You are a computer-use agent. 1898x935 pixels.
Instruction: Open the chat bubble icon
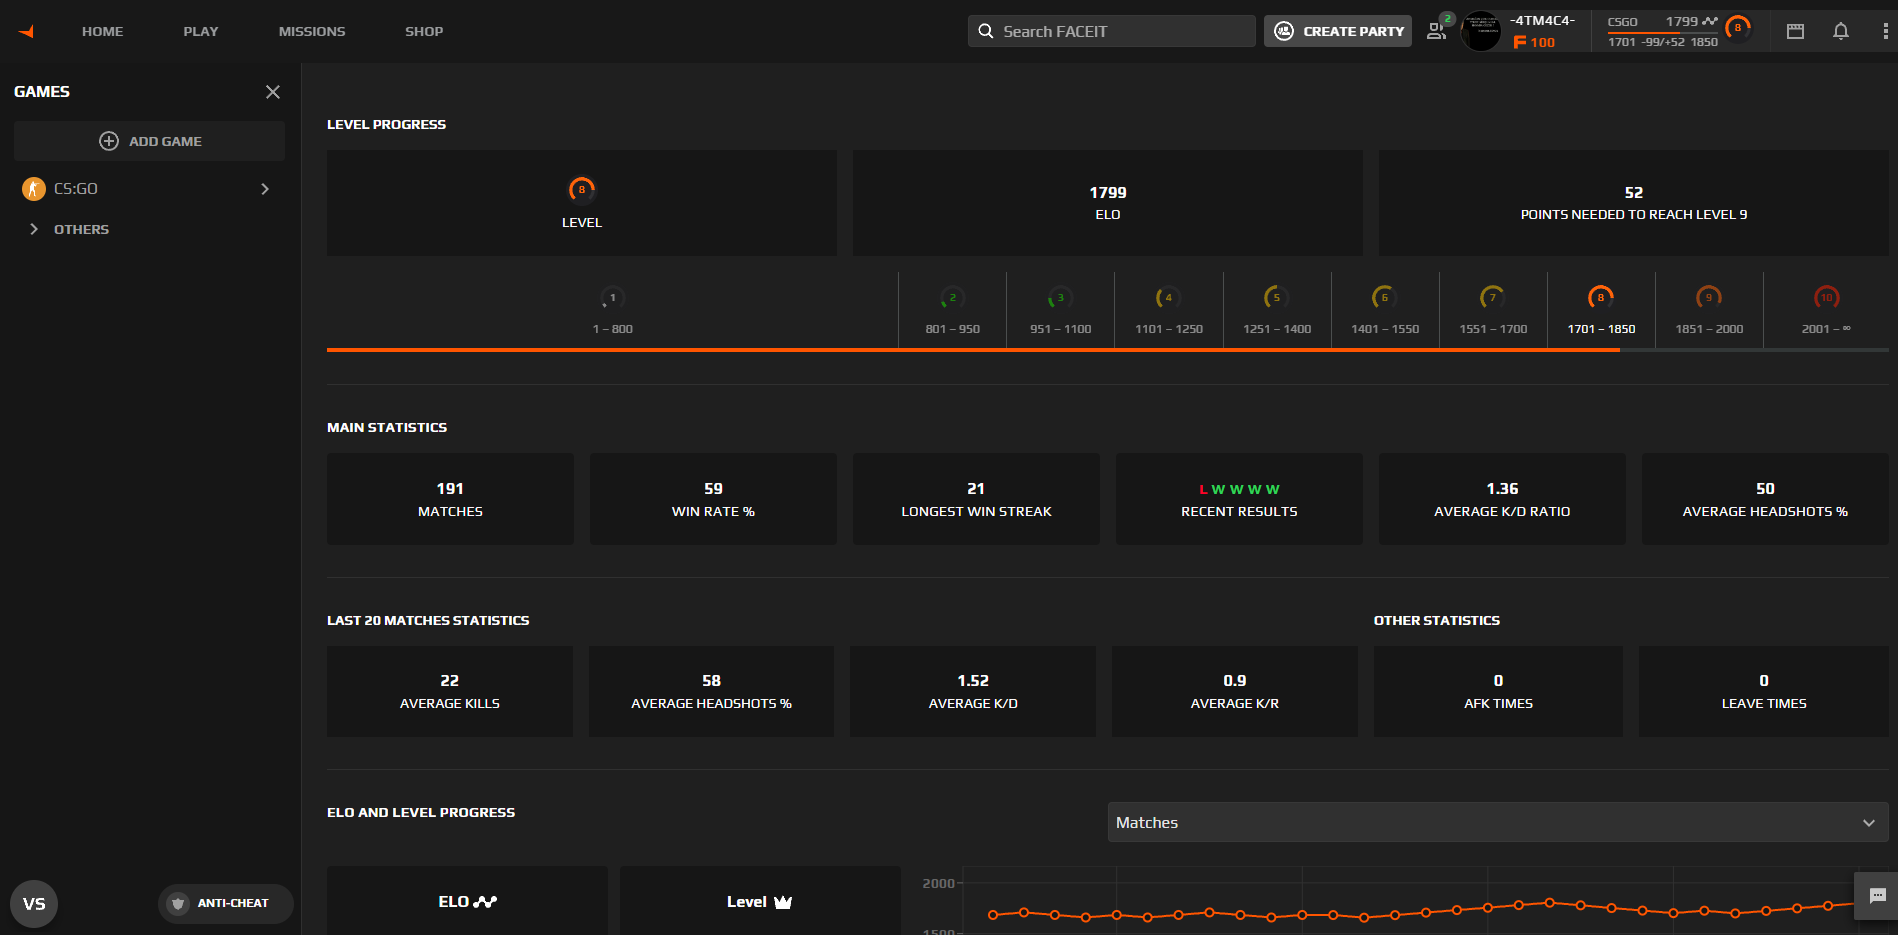tap(1877, 895)
